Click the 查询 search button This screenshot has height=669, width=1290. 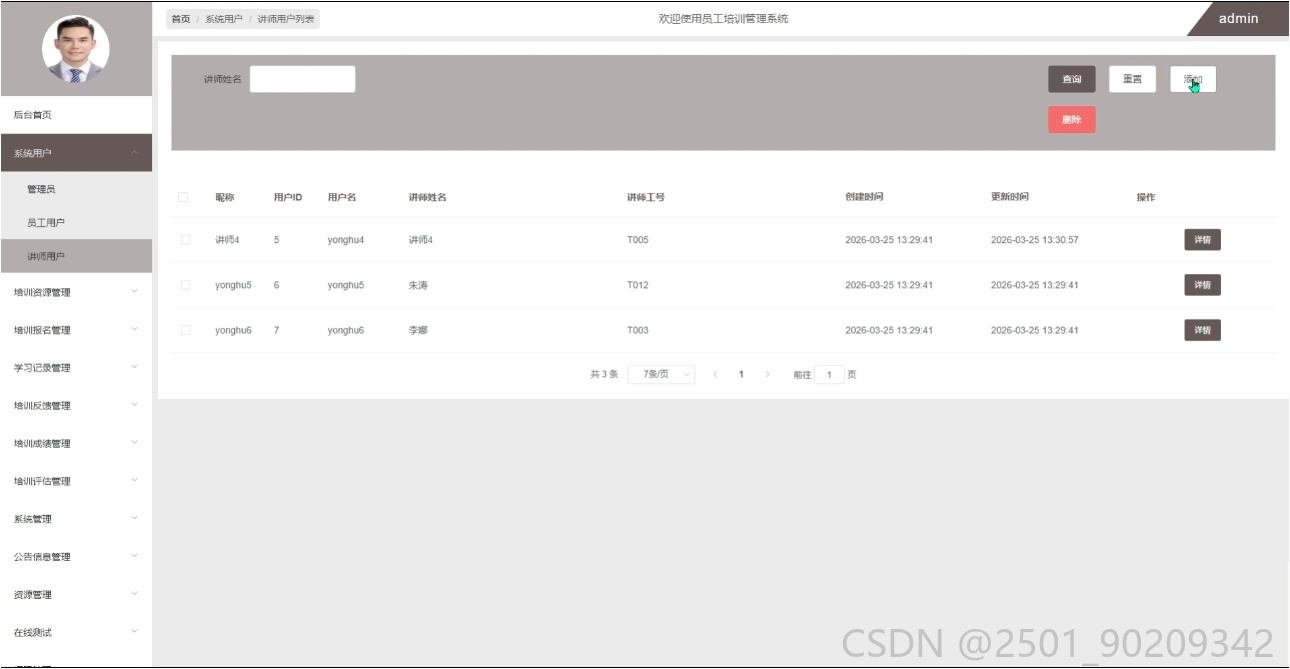point(1071,79)
